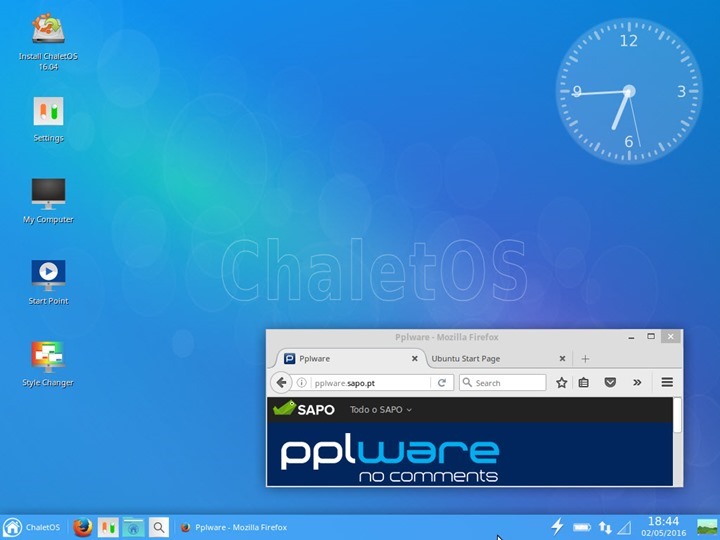
Task: Open the Firefox hamburger menu
Action: [x=667, y=382]
